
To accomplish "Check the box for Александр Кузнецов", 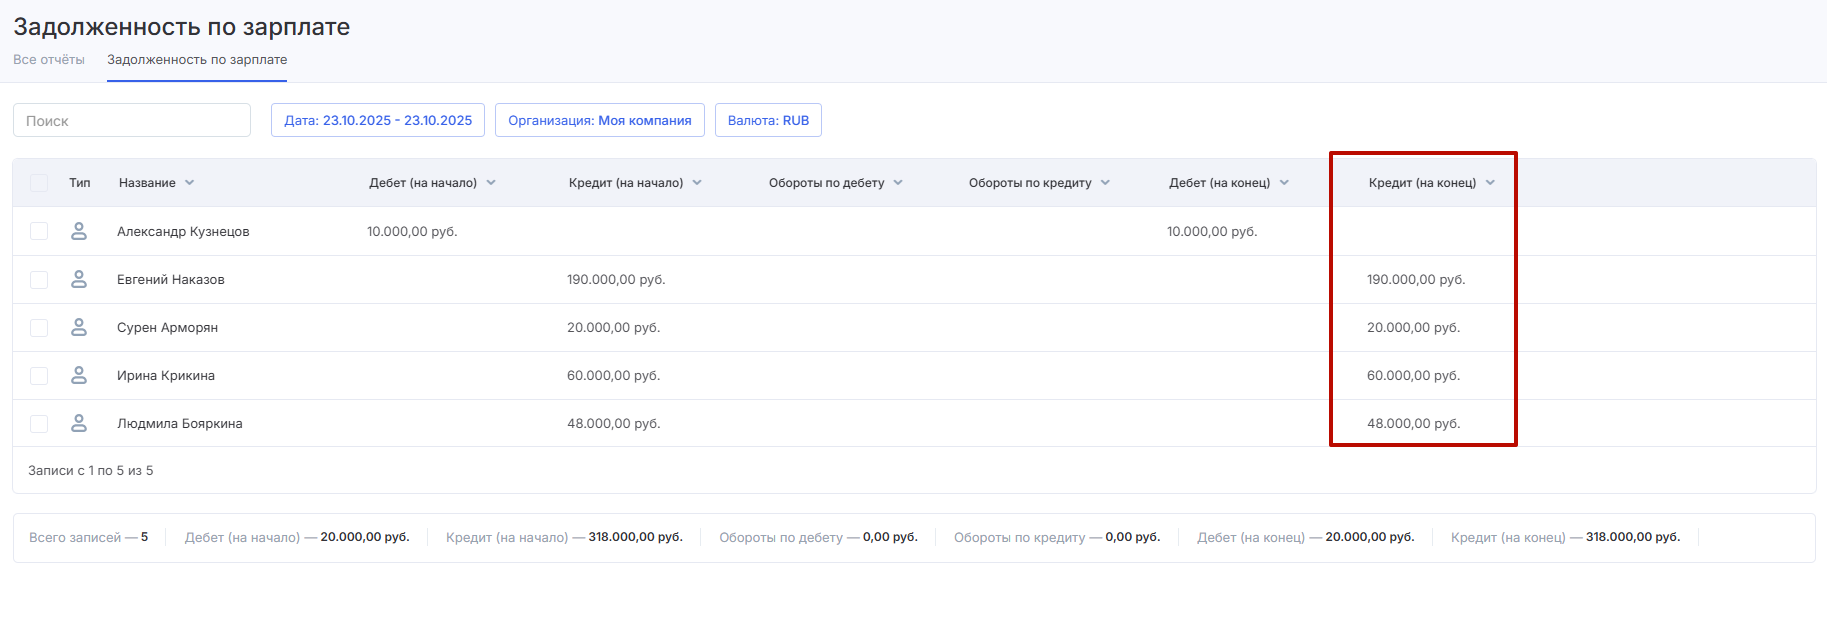I will click(39, 231).
